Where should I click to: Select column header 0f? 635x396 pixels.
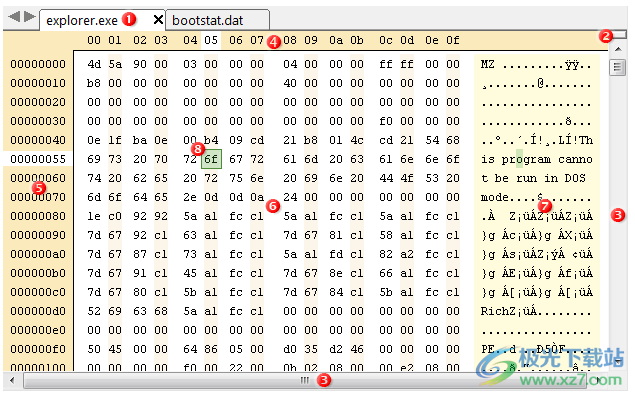[x=453, y=40]
